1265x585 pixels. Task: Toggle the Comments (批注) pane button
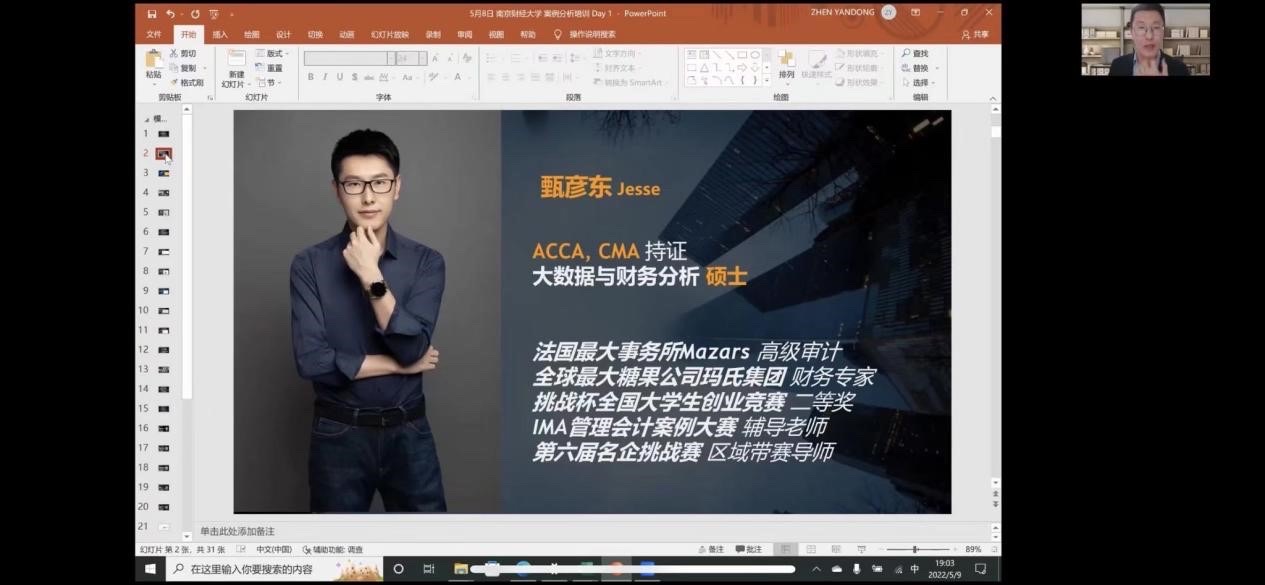tap(748, 549)
